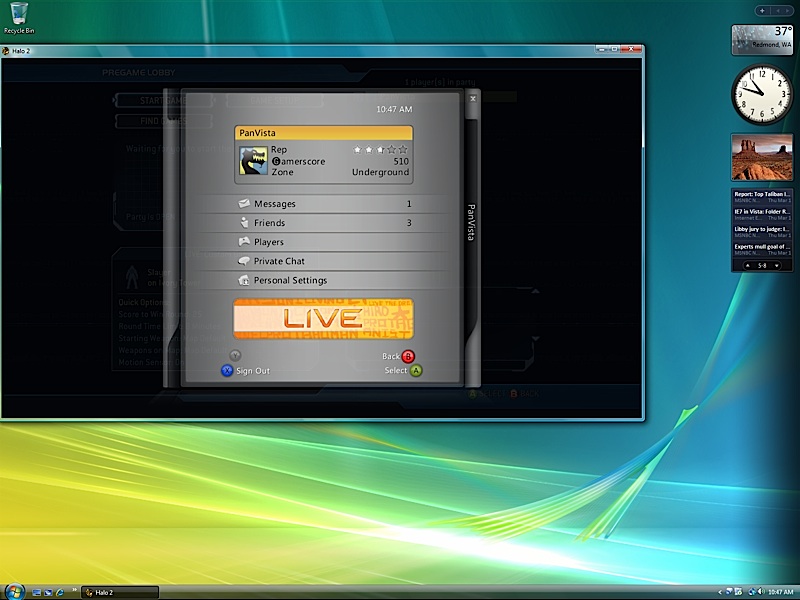Close the Live guide panel with X

tap(473, 99)
